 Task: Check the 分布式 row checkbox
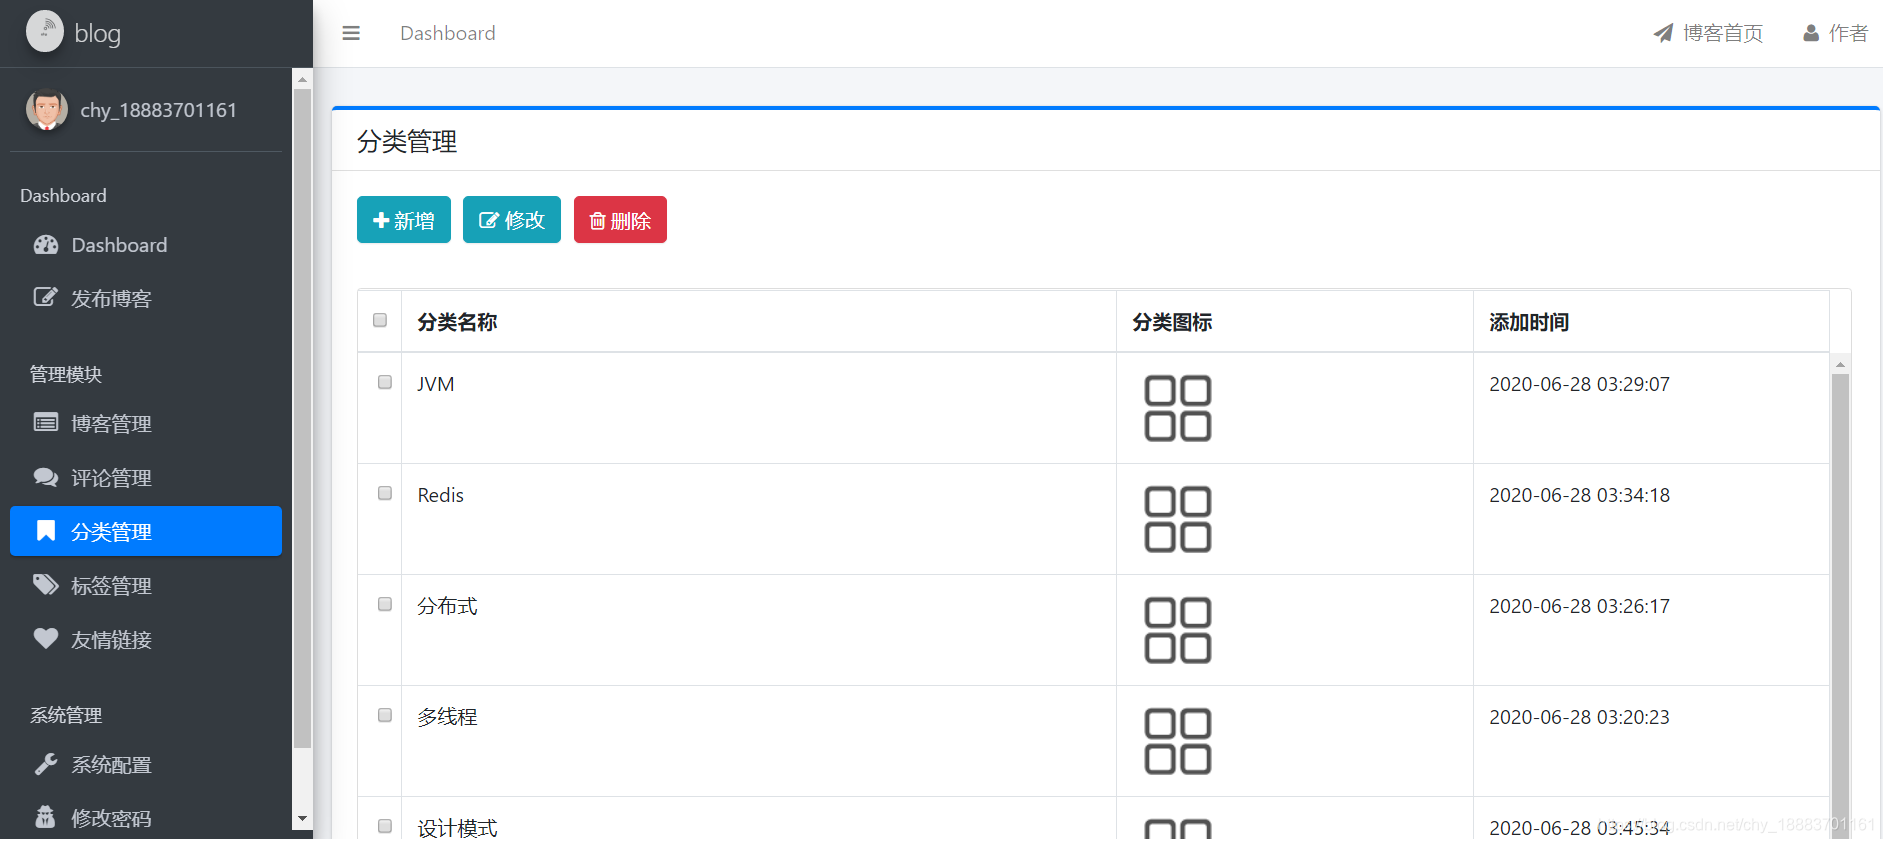tap(385, 604)
